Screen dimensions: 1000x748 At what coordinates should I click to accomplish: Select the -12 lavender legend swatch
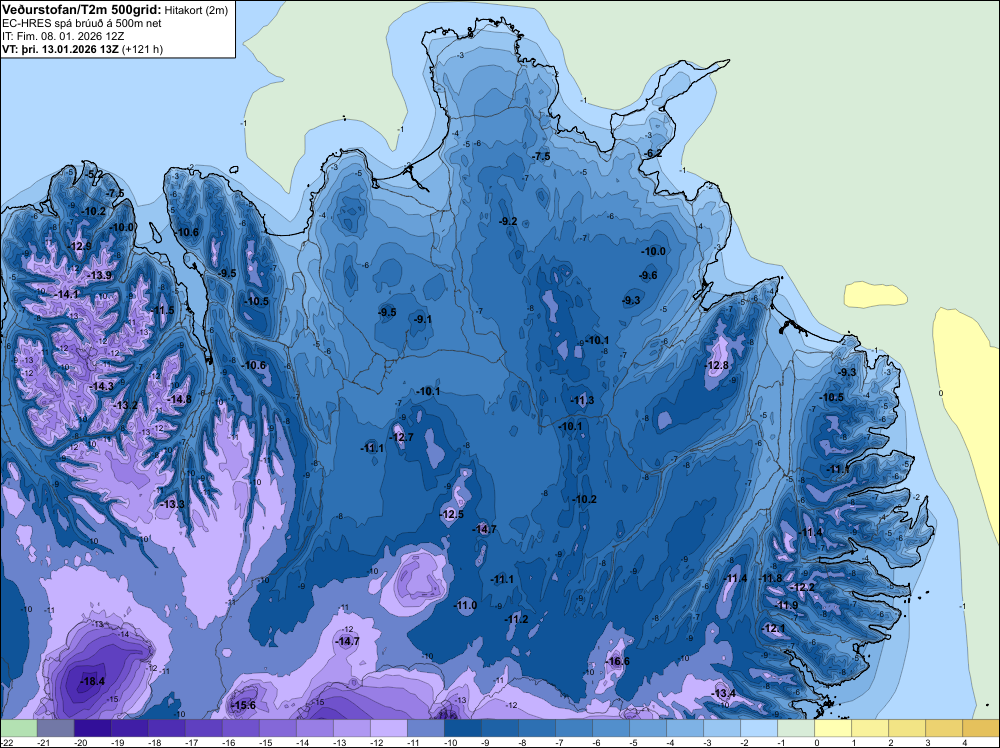pyautogui.click(x=388, y=728)
